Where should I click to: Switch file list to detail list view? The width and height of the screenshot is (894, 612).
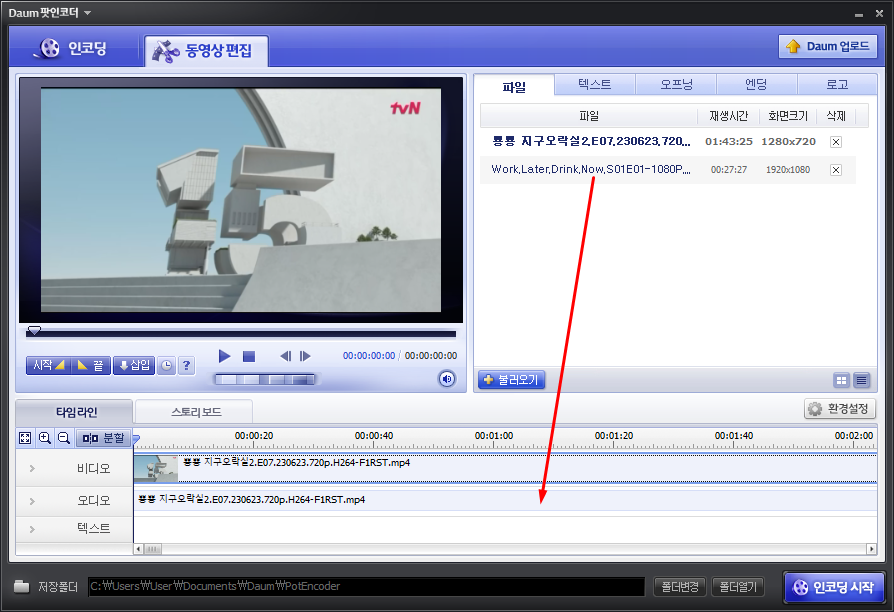862,380
